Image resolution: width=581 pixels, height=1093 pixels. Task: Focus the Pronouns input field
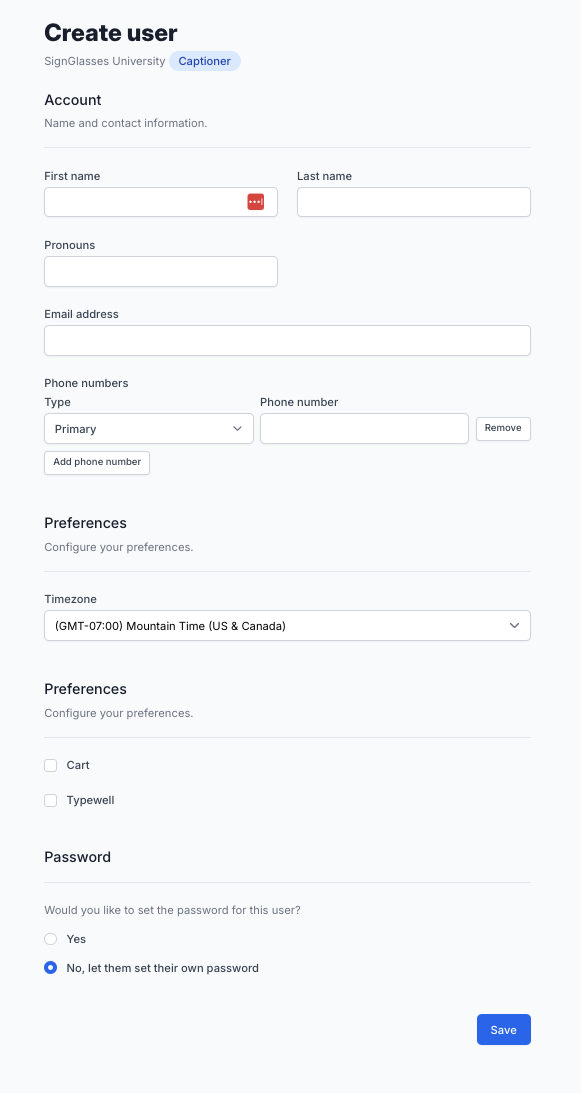point(160,271)
